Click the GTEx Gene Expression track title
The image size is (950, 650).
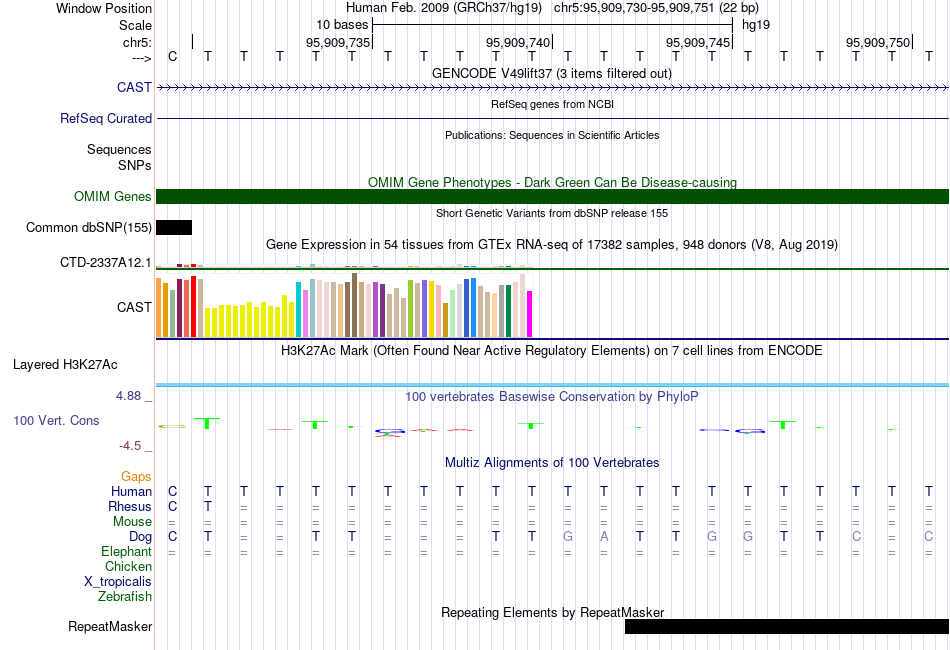[x=552, y=245]
